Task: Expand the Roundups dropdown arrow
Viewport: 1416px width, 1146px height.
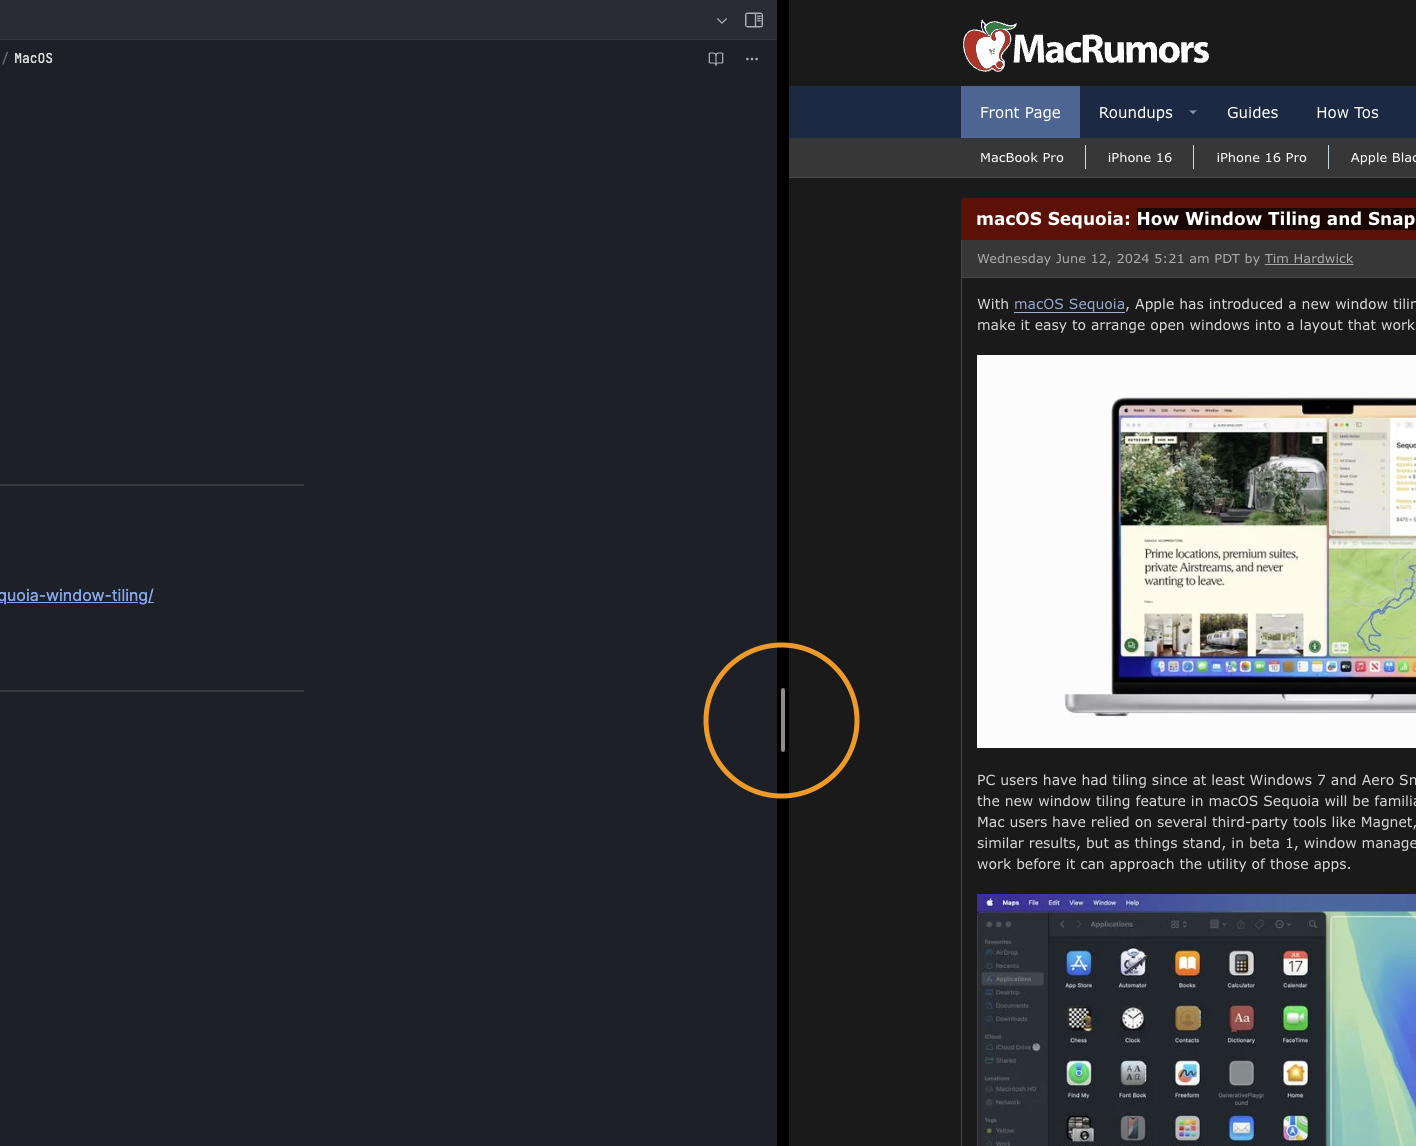Action: (x=1193, y=113)
